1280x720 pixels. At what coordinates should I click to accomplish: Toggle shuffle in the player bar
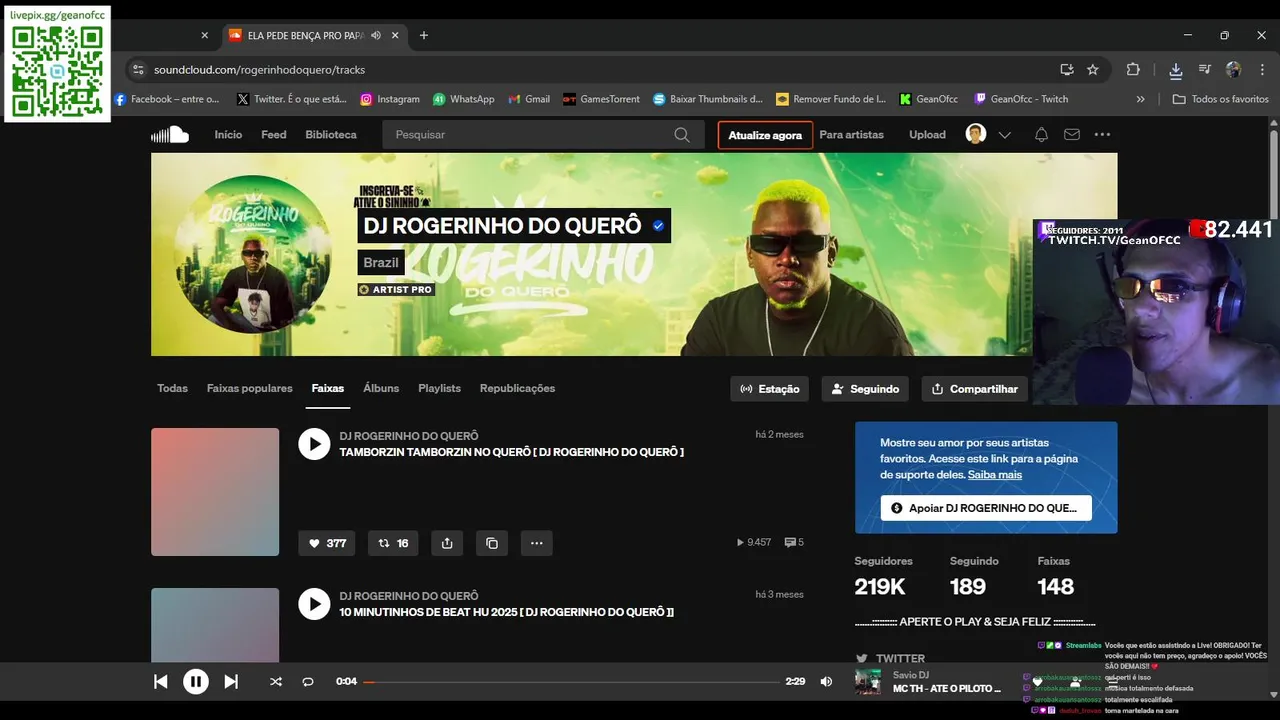(x=276, y=682)
